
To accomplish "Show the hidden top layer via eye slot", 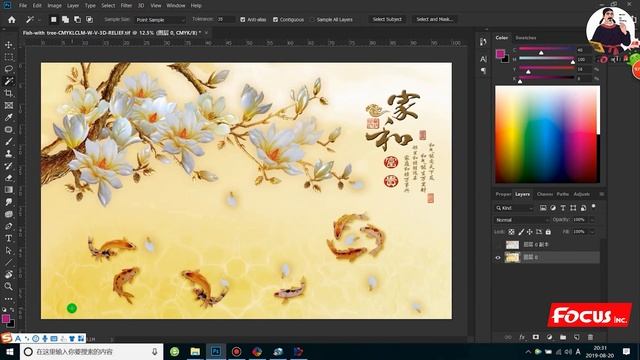I will (498, 244).
